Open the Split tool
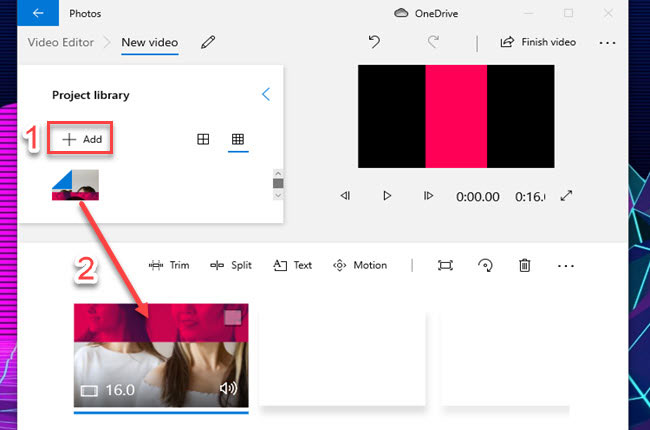 coord(230,265)
